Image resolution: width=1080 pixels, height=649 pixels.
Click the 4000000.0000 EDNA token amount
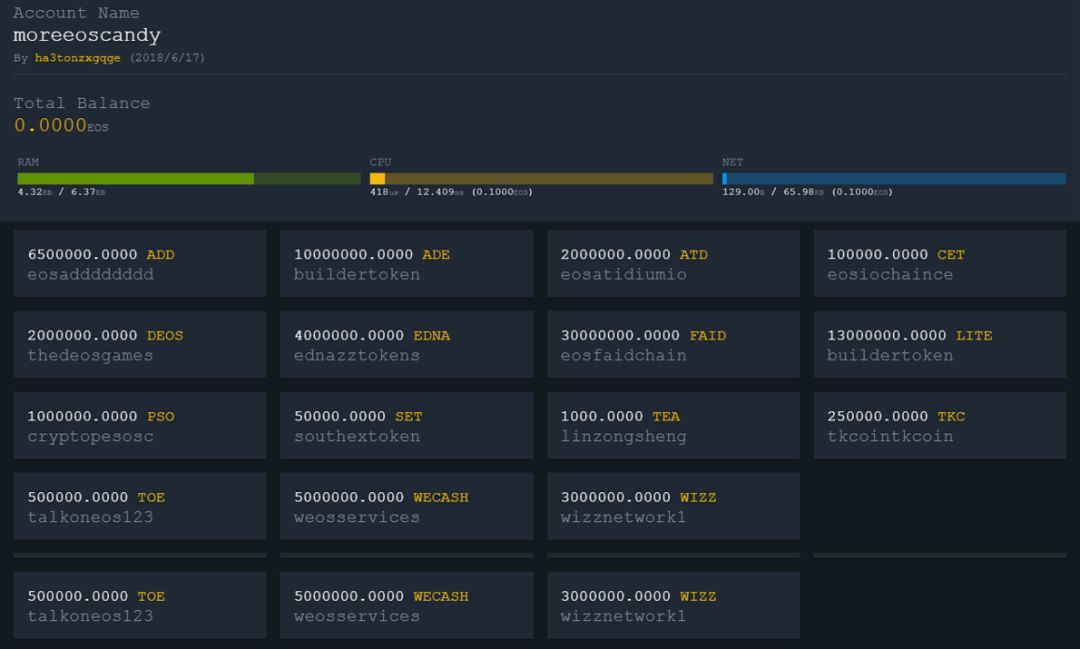point(372,336)
